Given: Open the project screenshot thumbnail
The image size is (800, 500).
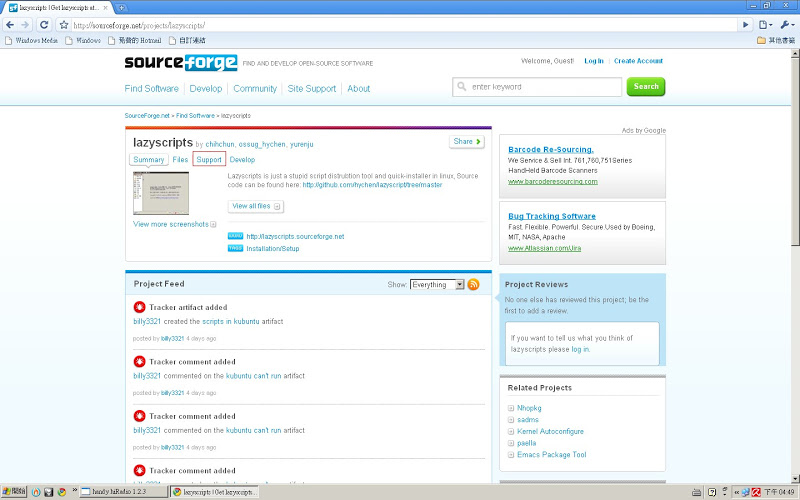Looking at the screenshot, I should coord(161,193).
